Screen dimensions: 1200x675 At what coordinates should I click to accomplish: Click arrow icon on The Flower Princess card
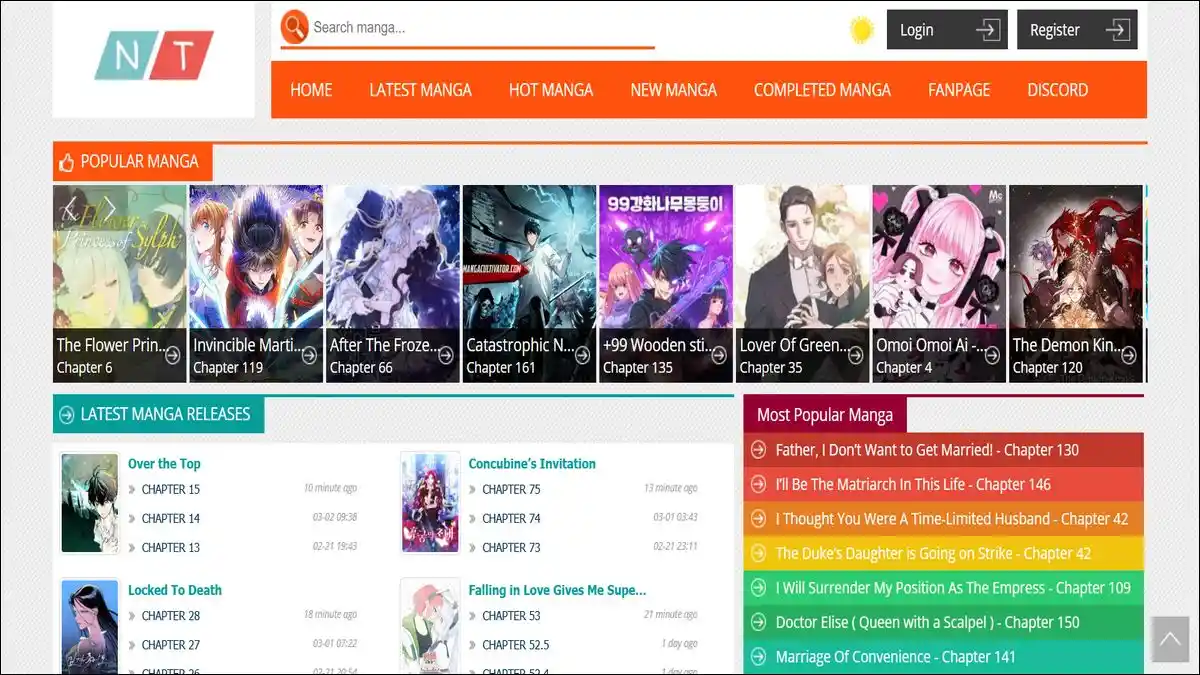pos(172,354)
